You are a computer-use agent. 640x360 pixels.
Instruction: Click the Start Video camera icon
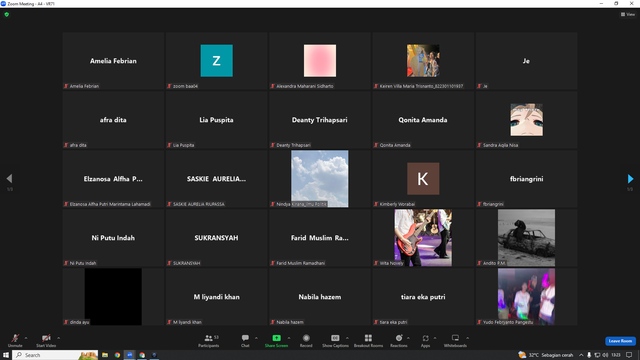[46, 338]
